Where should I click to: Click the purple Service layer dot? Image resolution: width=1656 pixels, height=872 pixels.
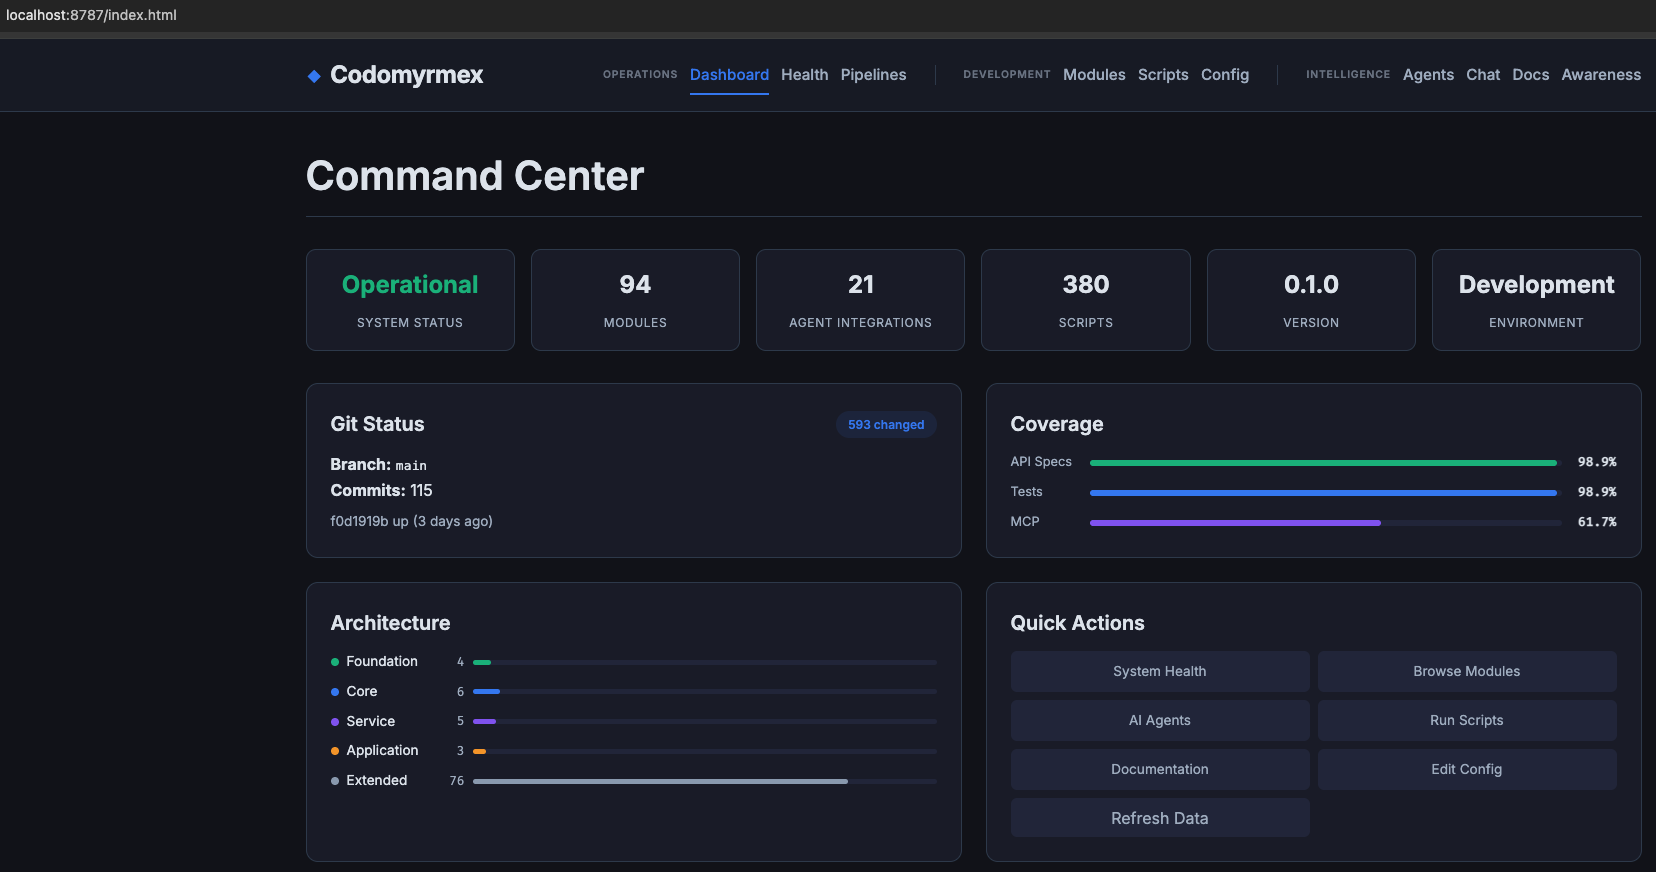pos(335,722)
